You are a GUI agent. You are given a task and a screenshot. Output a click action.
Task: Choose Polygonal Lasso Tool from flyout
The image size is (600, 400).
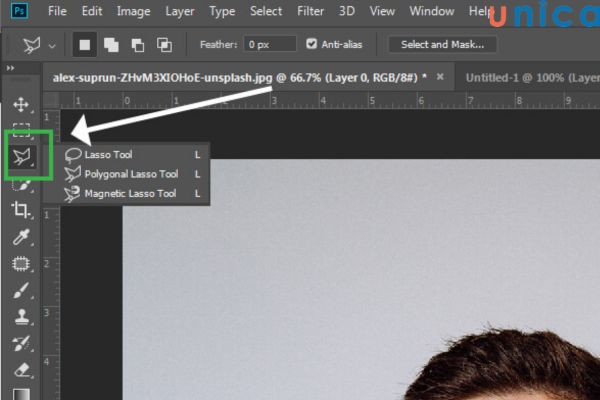(133, 174)
